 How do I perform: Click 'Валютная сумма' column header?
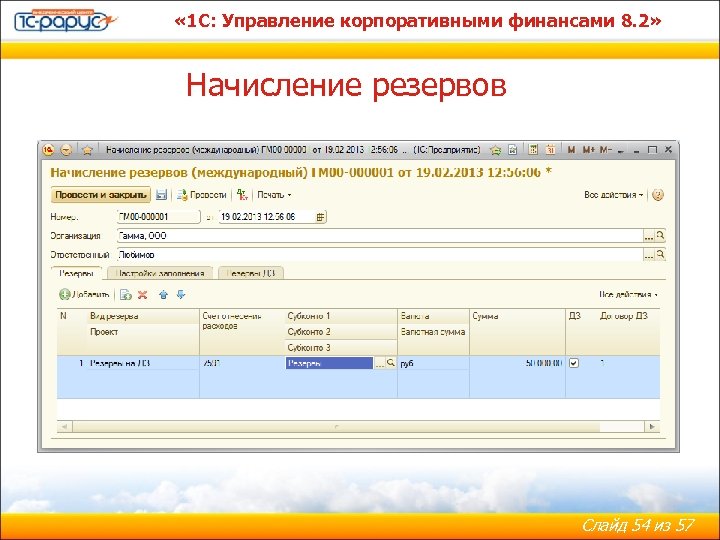tap(433, 339)
